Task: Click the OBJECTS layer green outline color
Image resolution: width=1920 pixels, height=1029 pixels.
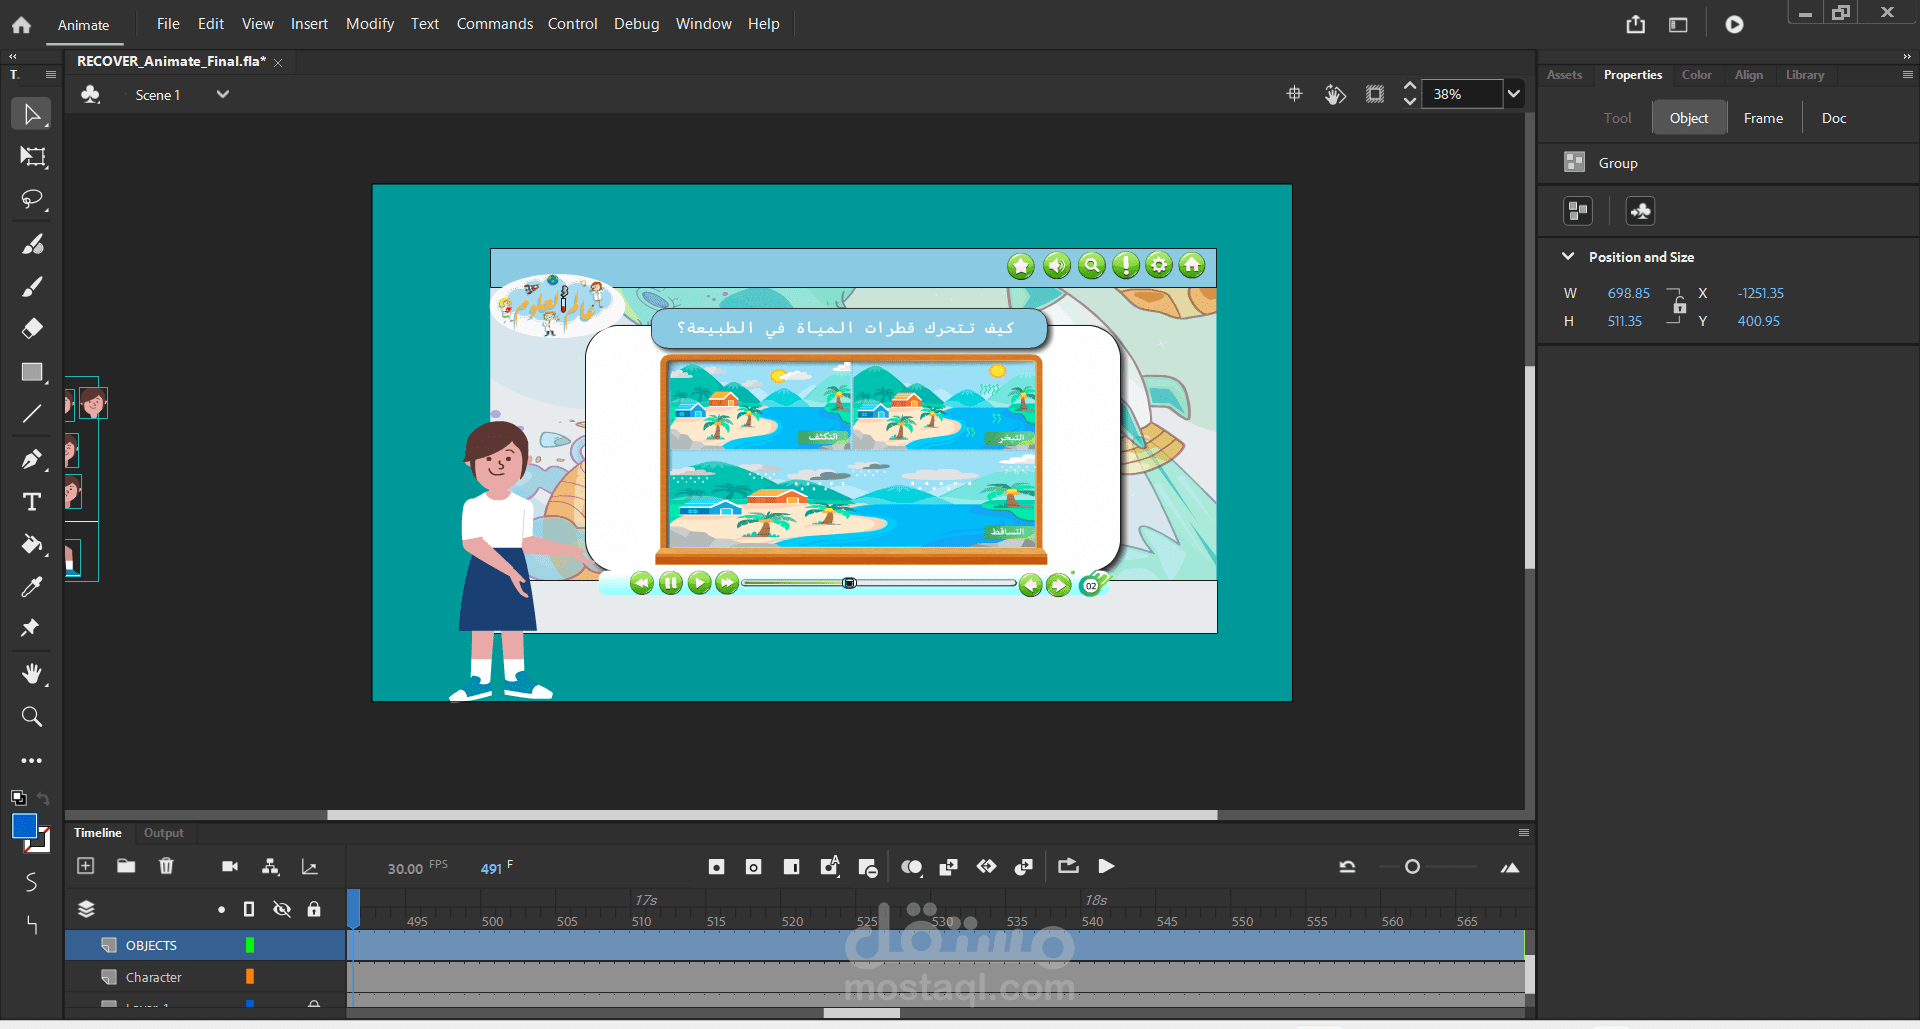Action: tap(250, 945)
